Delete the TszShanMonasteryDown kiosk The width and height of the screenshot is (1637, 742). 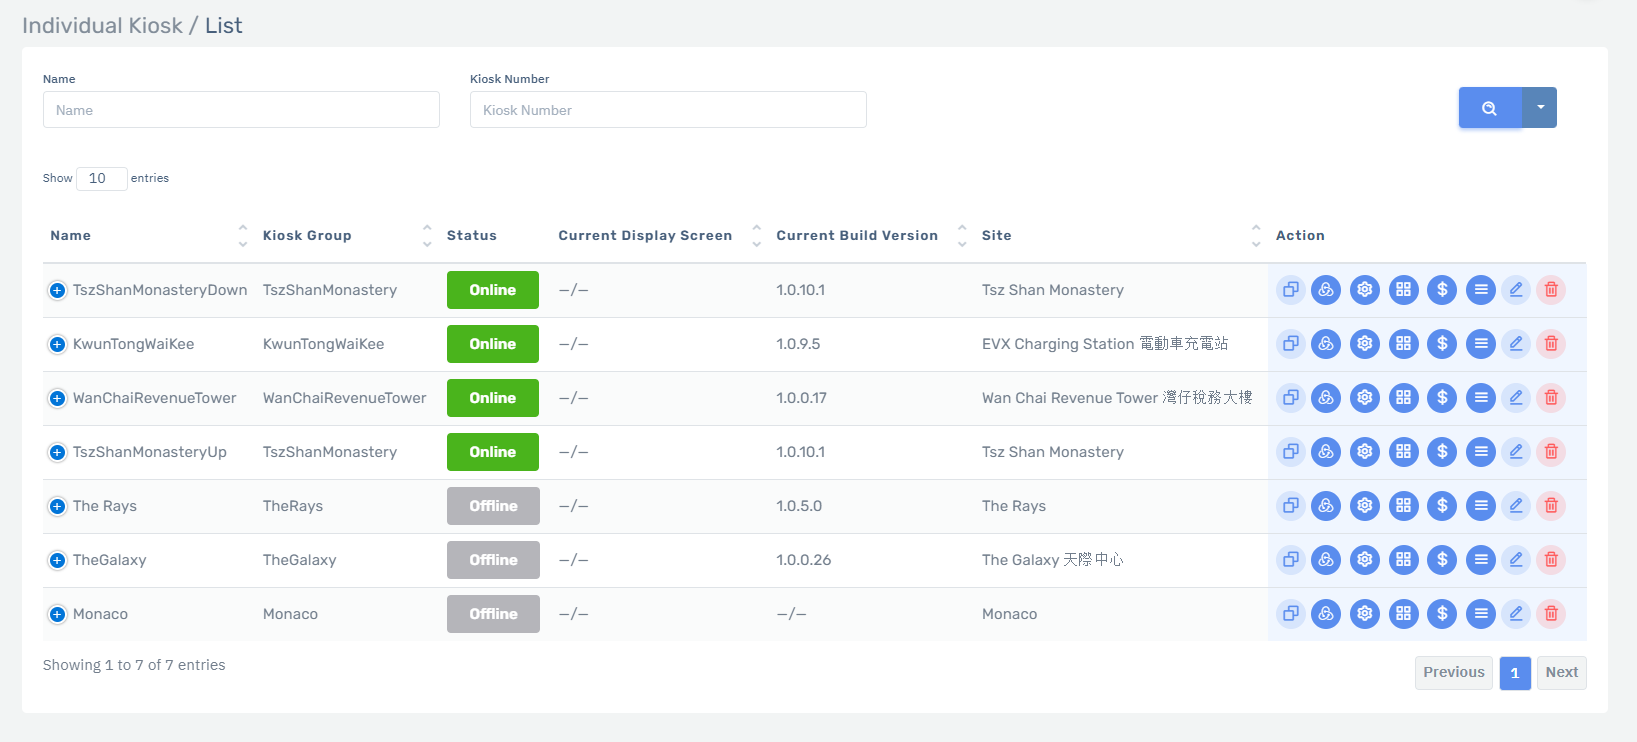tap(1551, 290)
